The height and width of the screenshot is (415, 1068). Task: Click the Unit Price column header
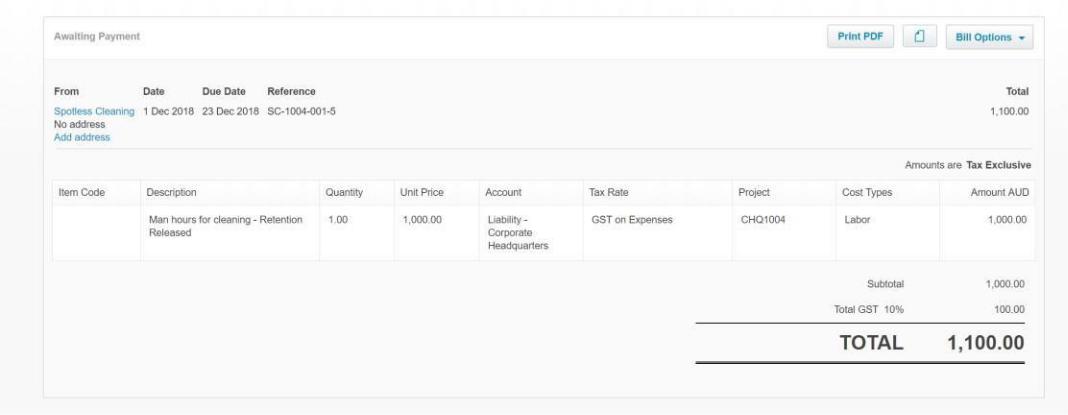coord(421,191)
